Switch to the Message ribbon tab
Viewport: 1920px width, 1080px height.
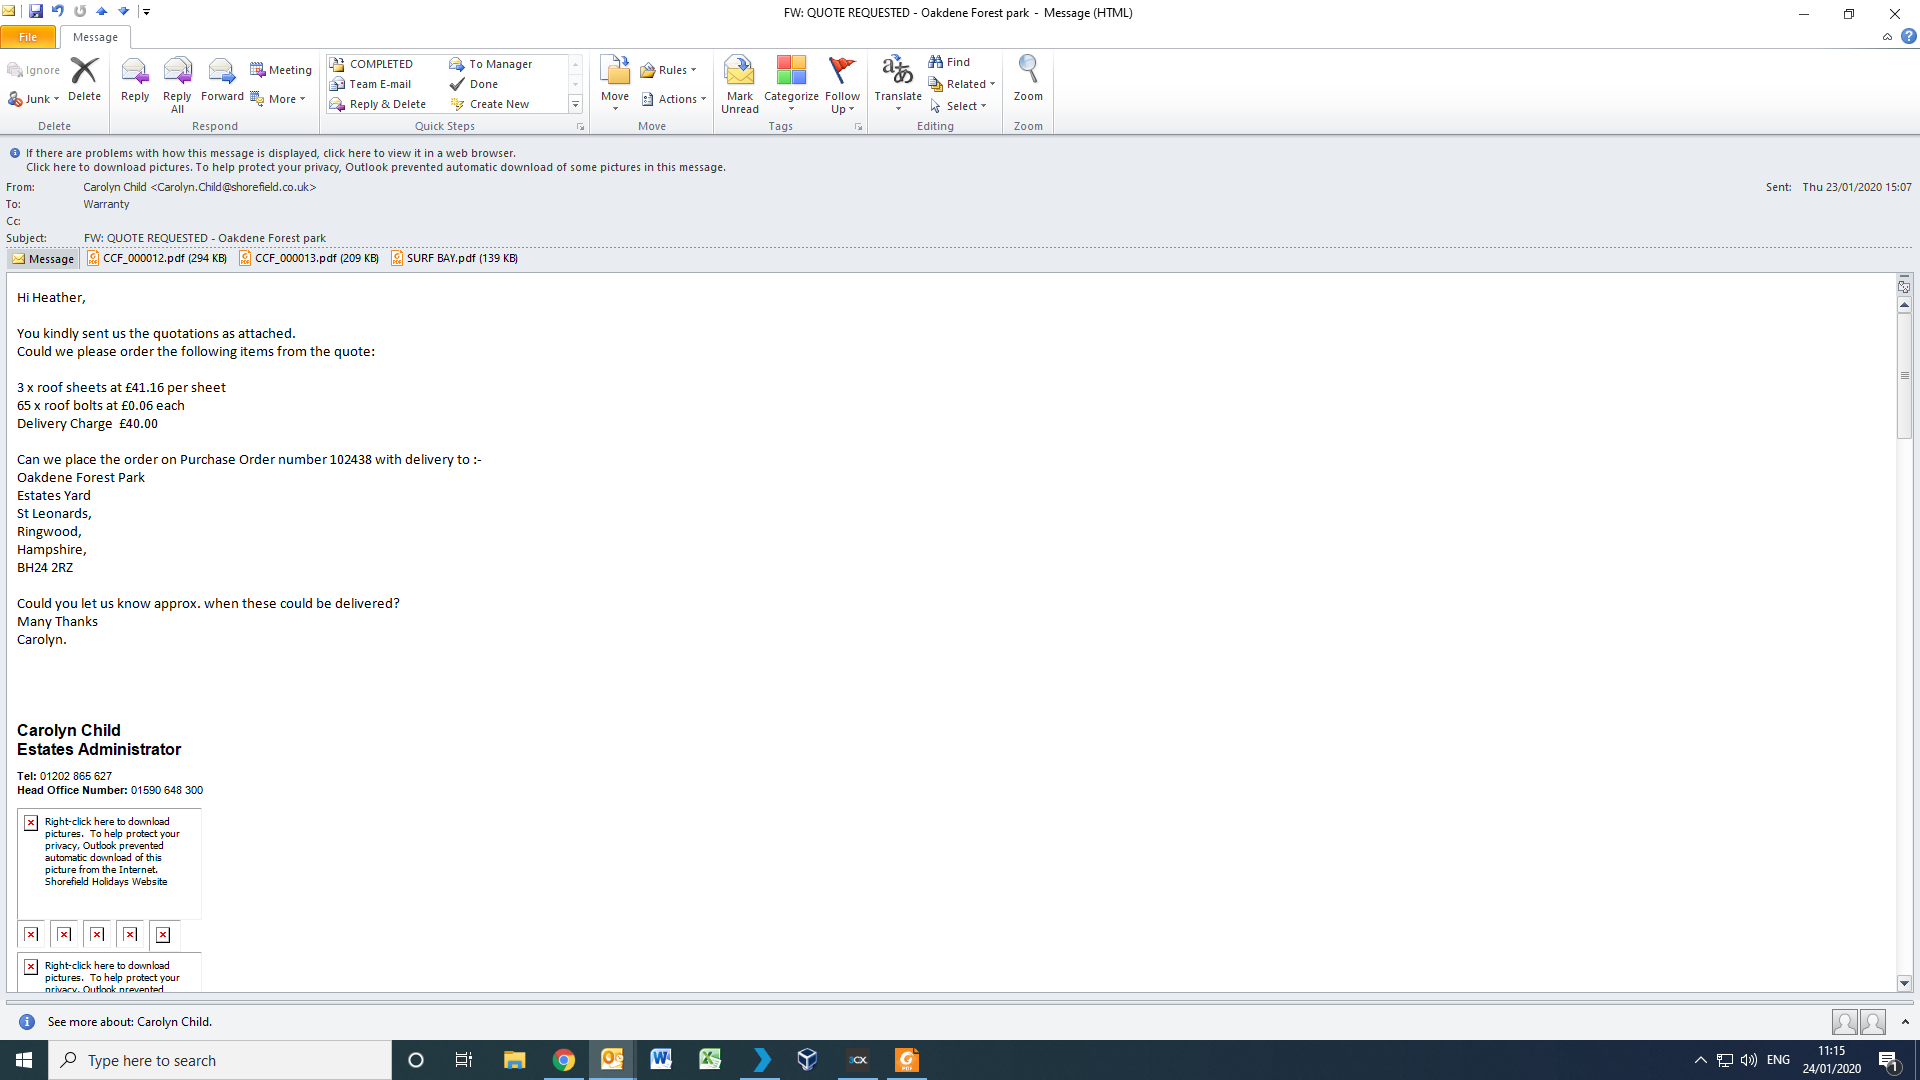[x=95, y=37]
